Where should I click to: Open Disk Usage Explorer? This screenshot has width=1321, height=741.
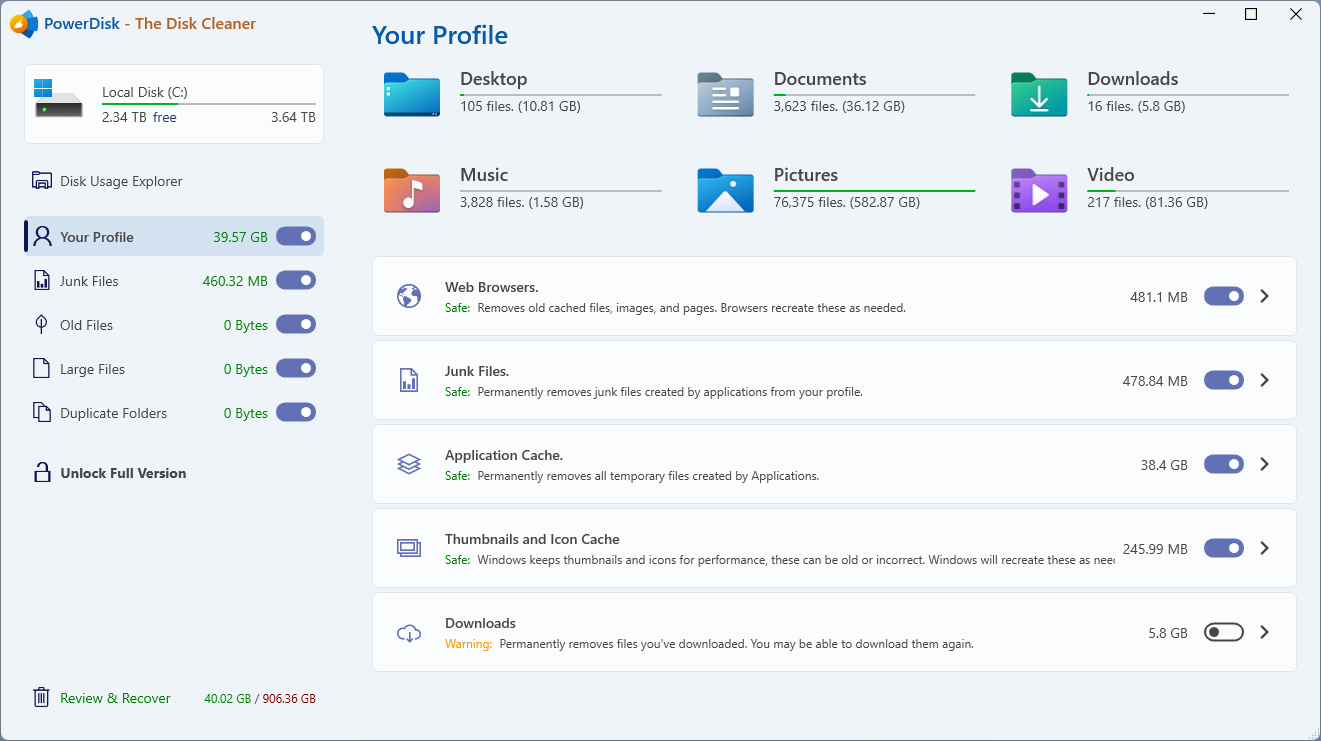pos(121,181)
